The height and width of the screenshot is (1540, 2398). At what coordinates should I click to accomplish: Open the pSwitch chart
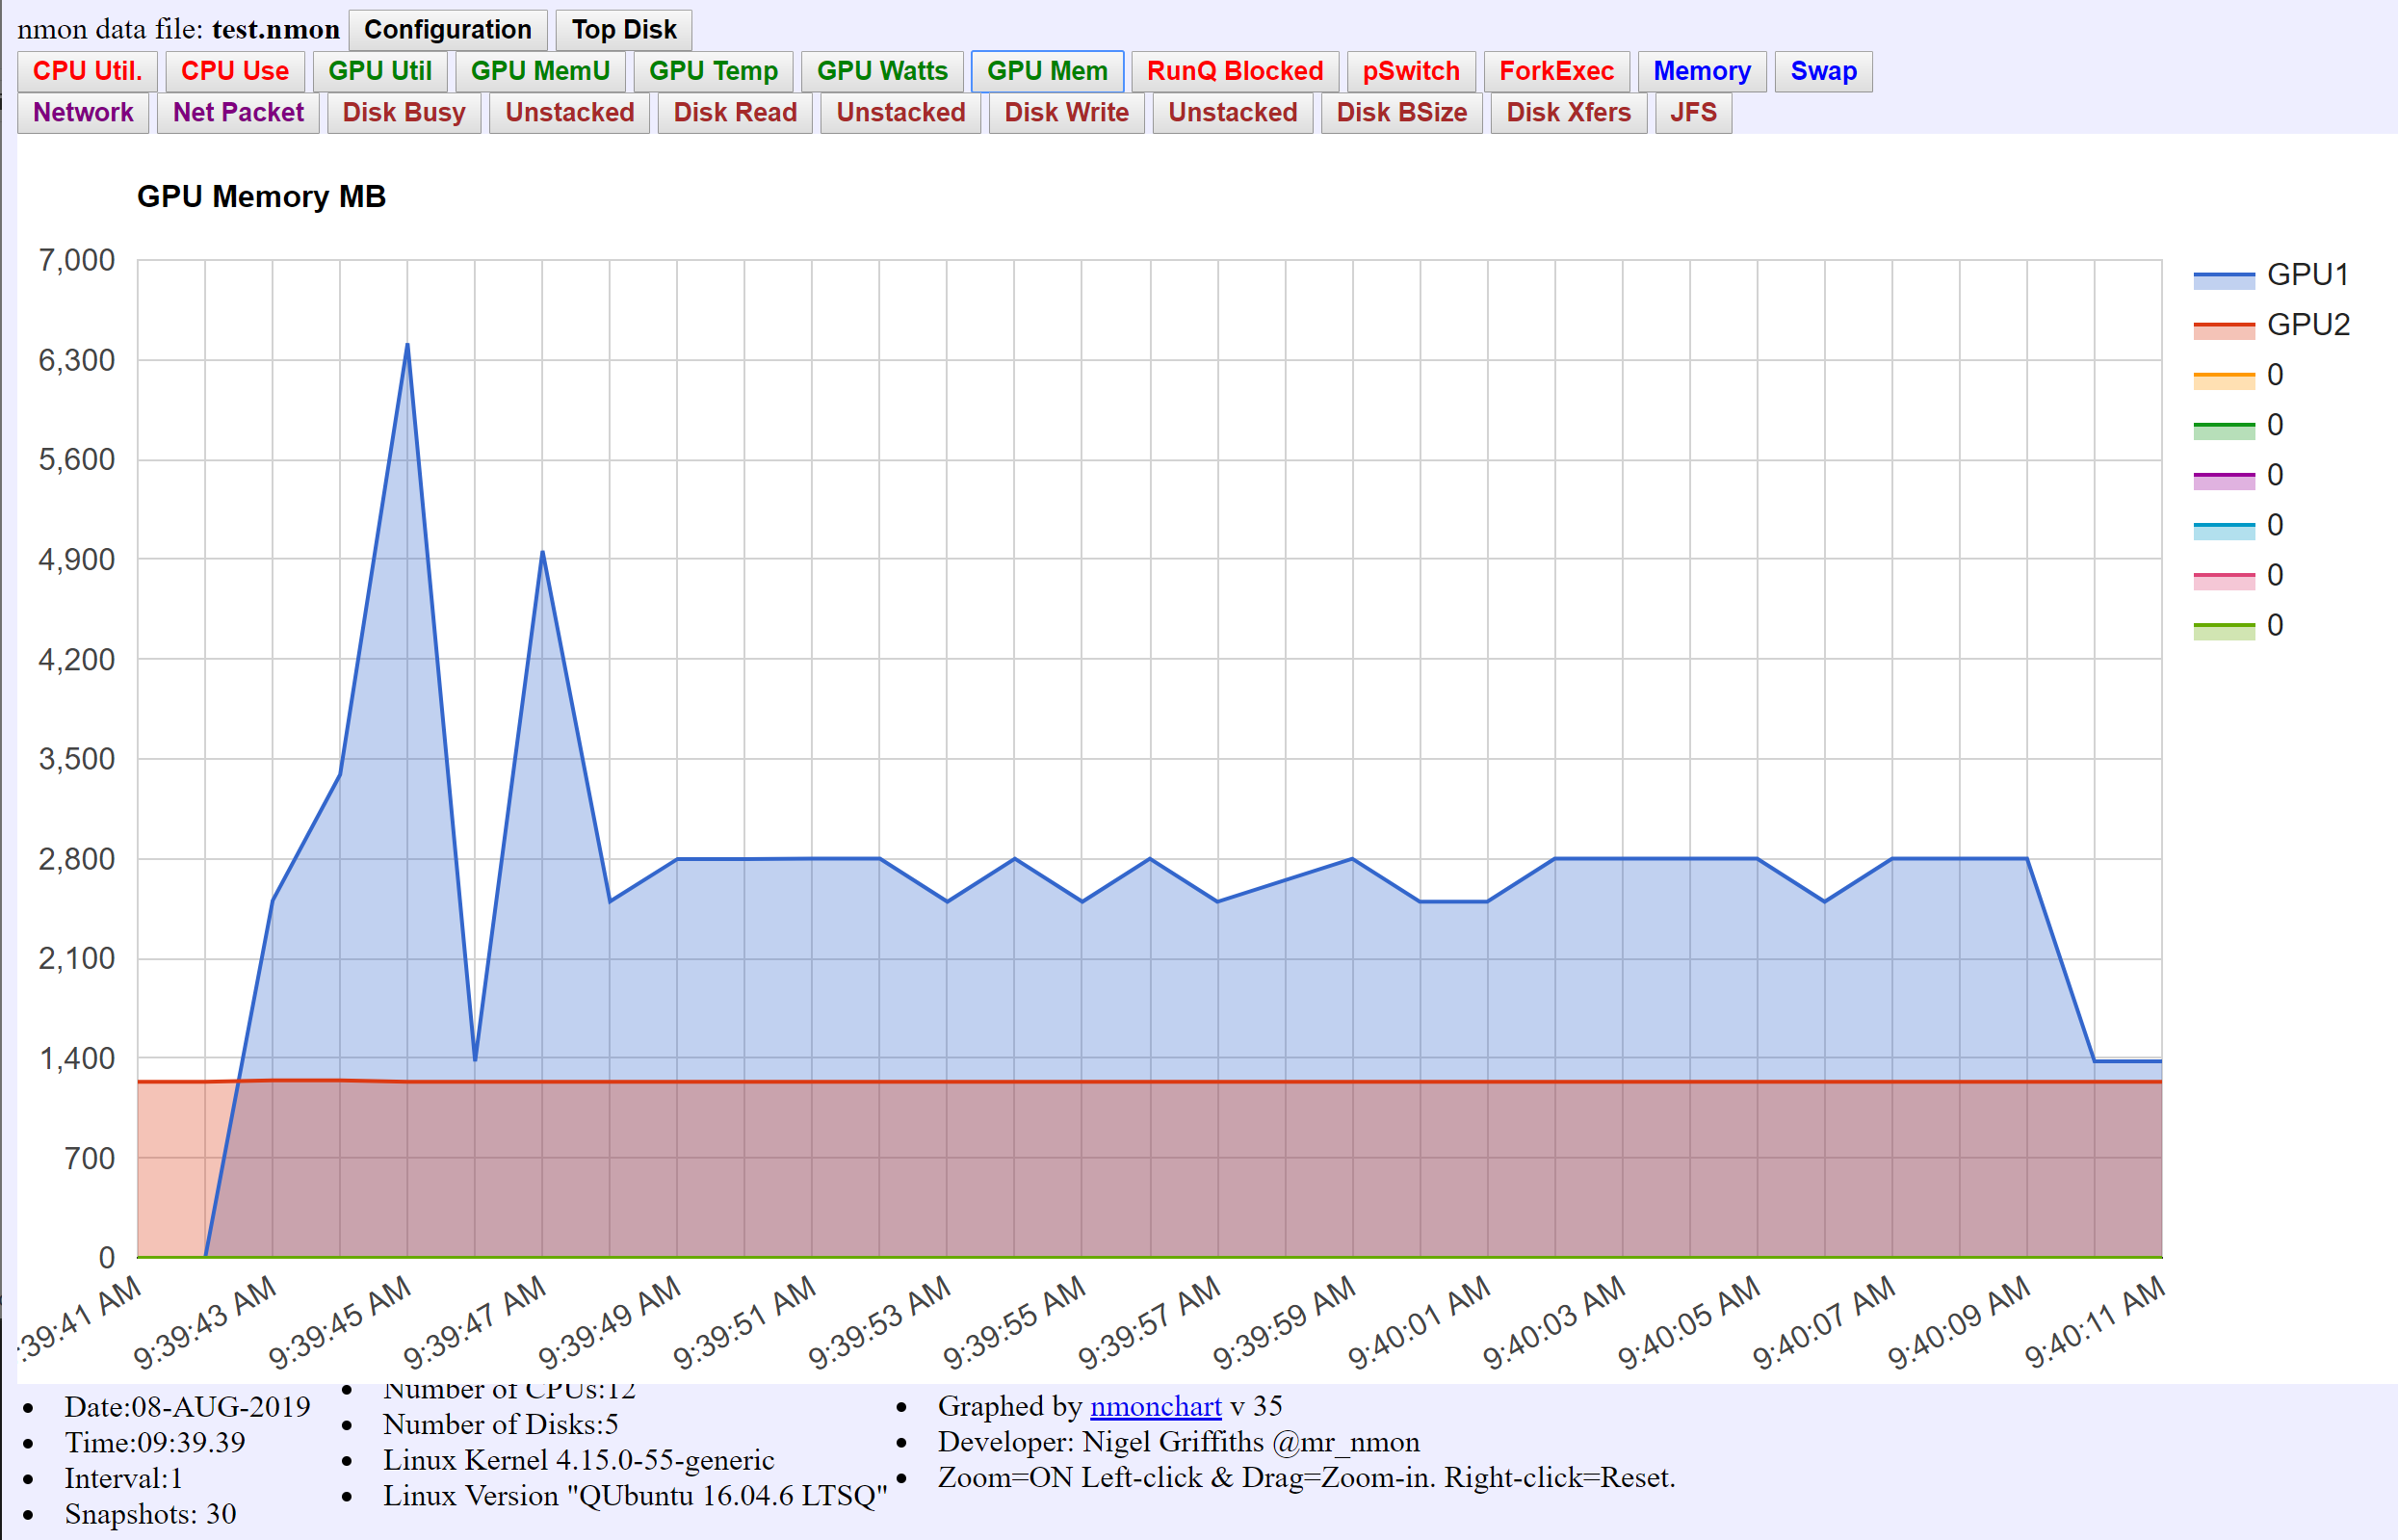coord(1411,71)
